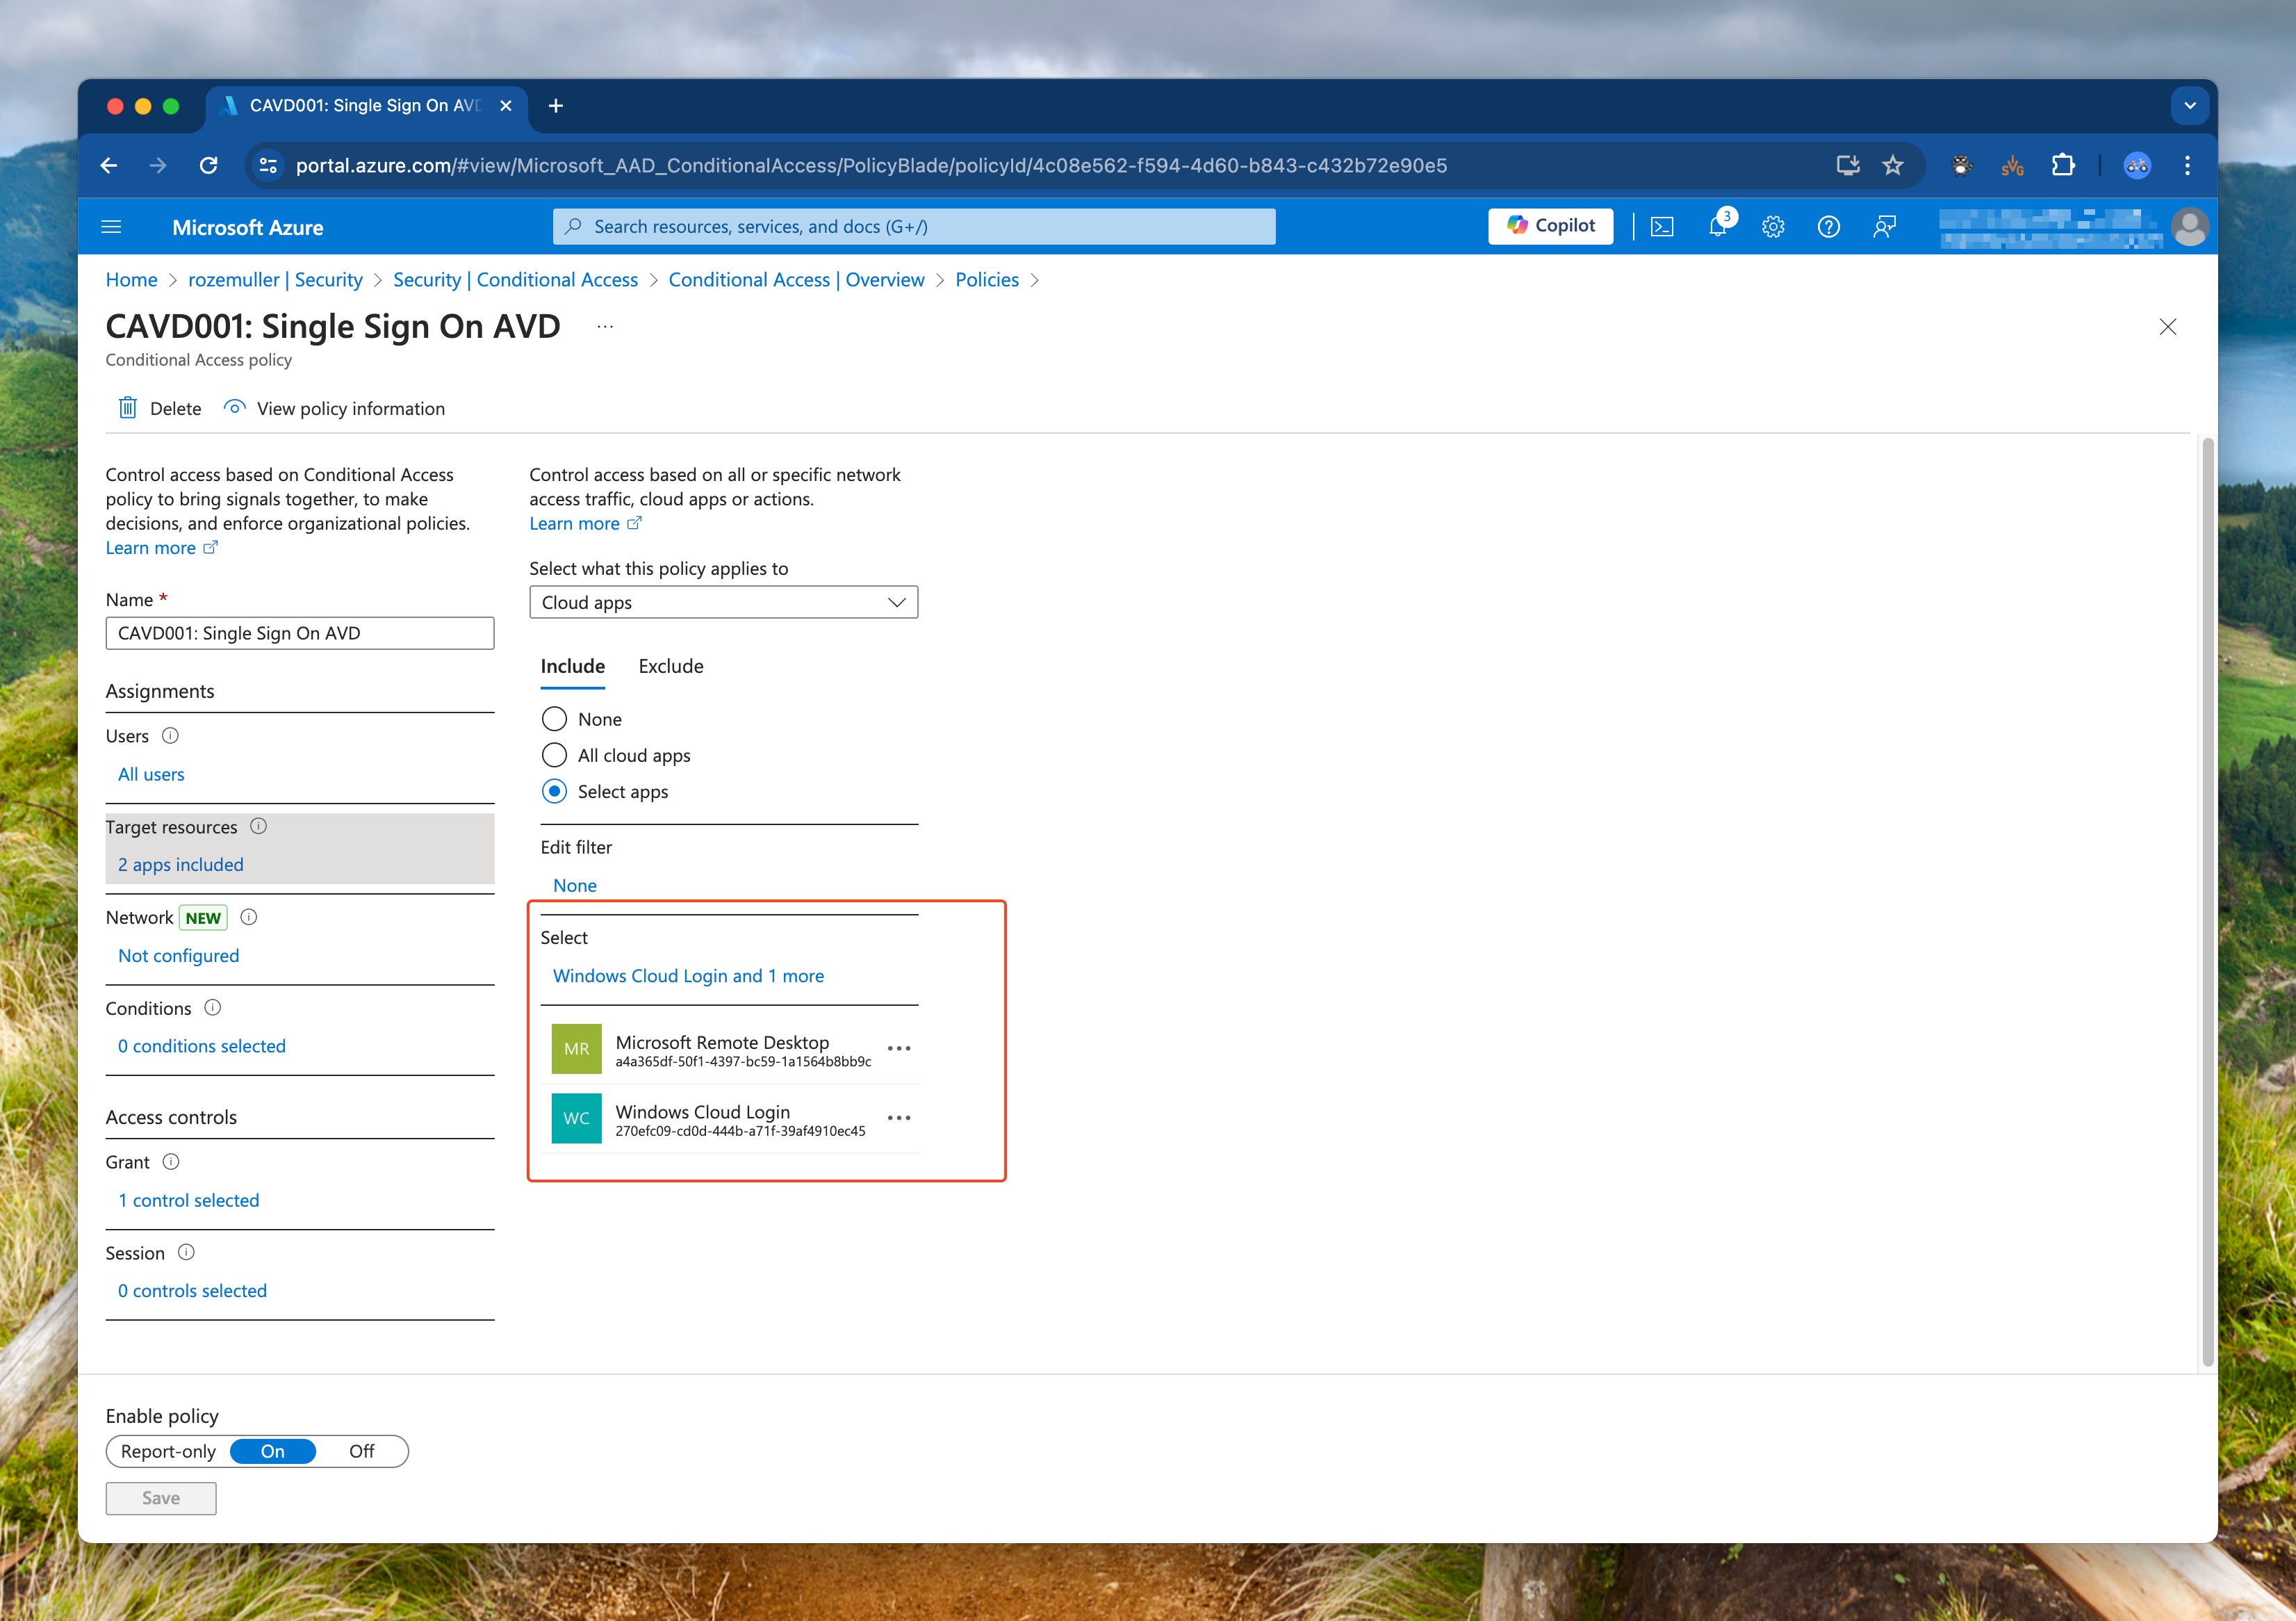Open the Azure portal hamburger menu
2296x1621 pixels.
tap(112, 227)
